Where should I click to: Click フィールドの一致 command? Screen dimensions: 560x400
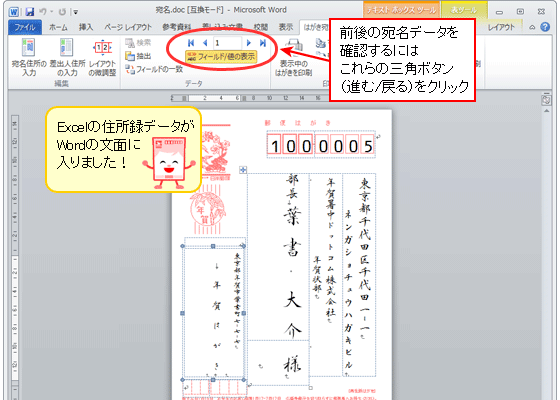click(154, 69)
